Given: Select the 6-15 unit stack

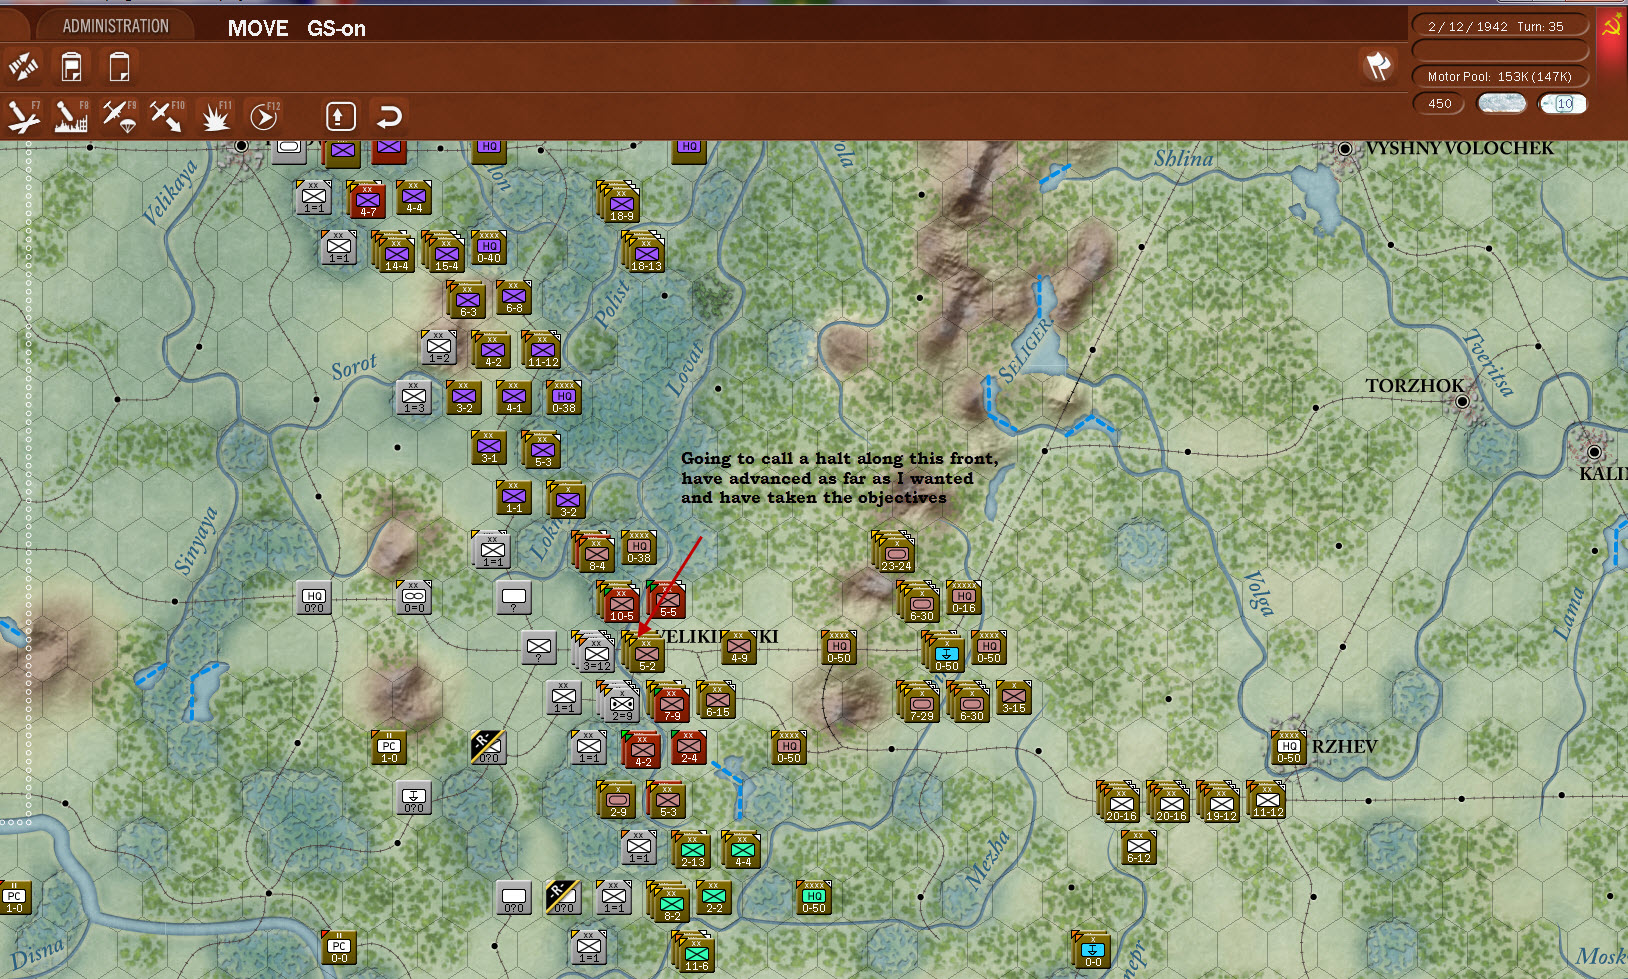Looking at the screenshot, I should point(716,699).
